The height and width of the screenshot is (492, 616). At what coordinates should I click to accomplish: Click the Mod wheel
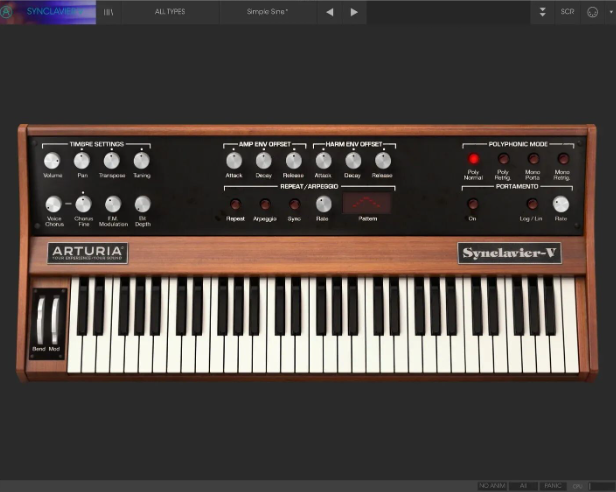point(55,320)
